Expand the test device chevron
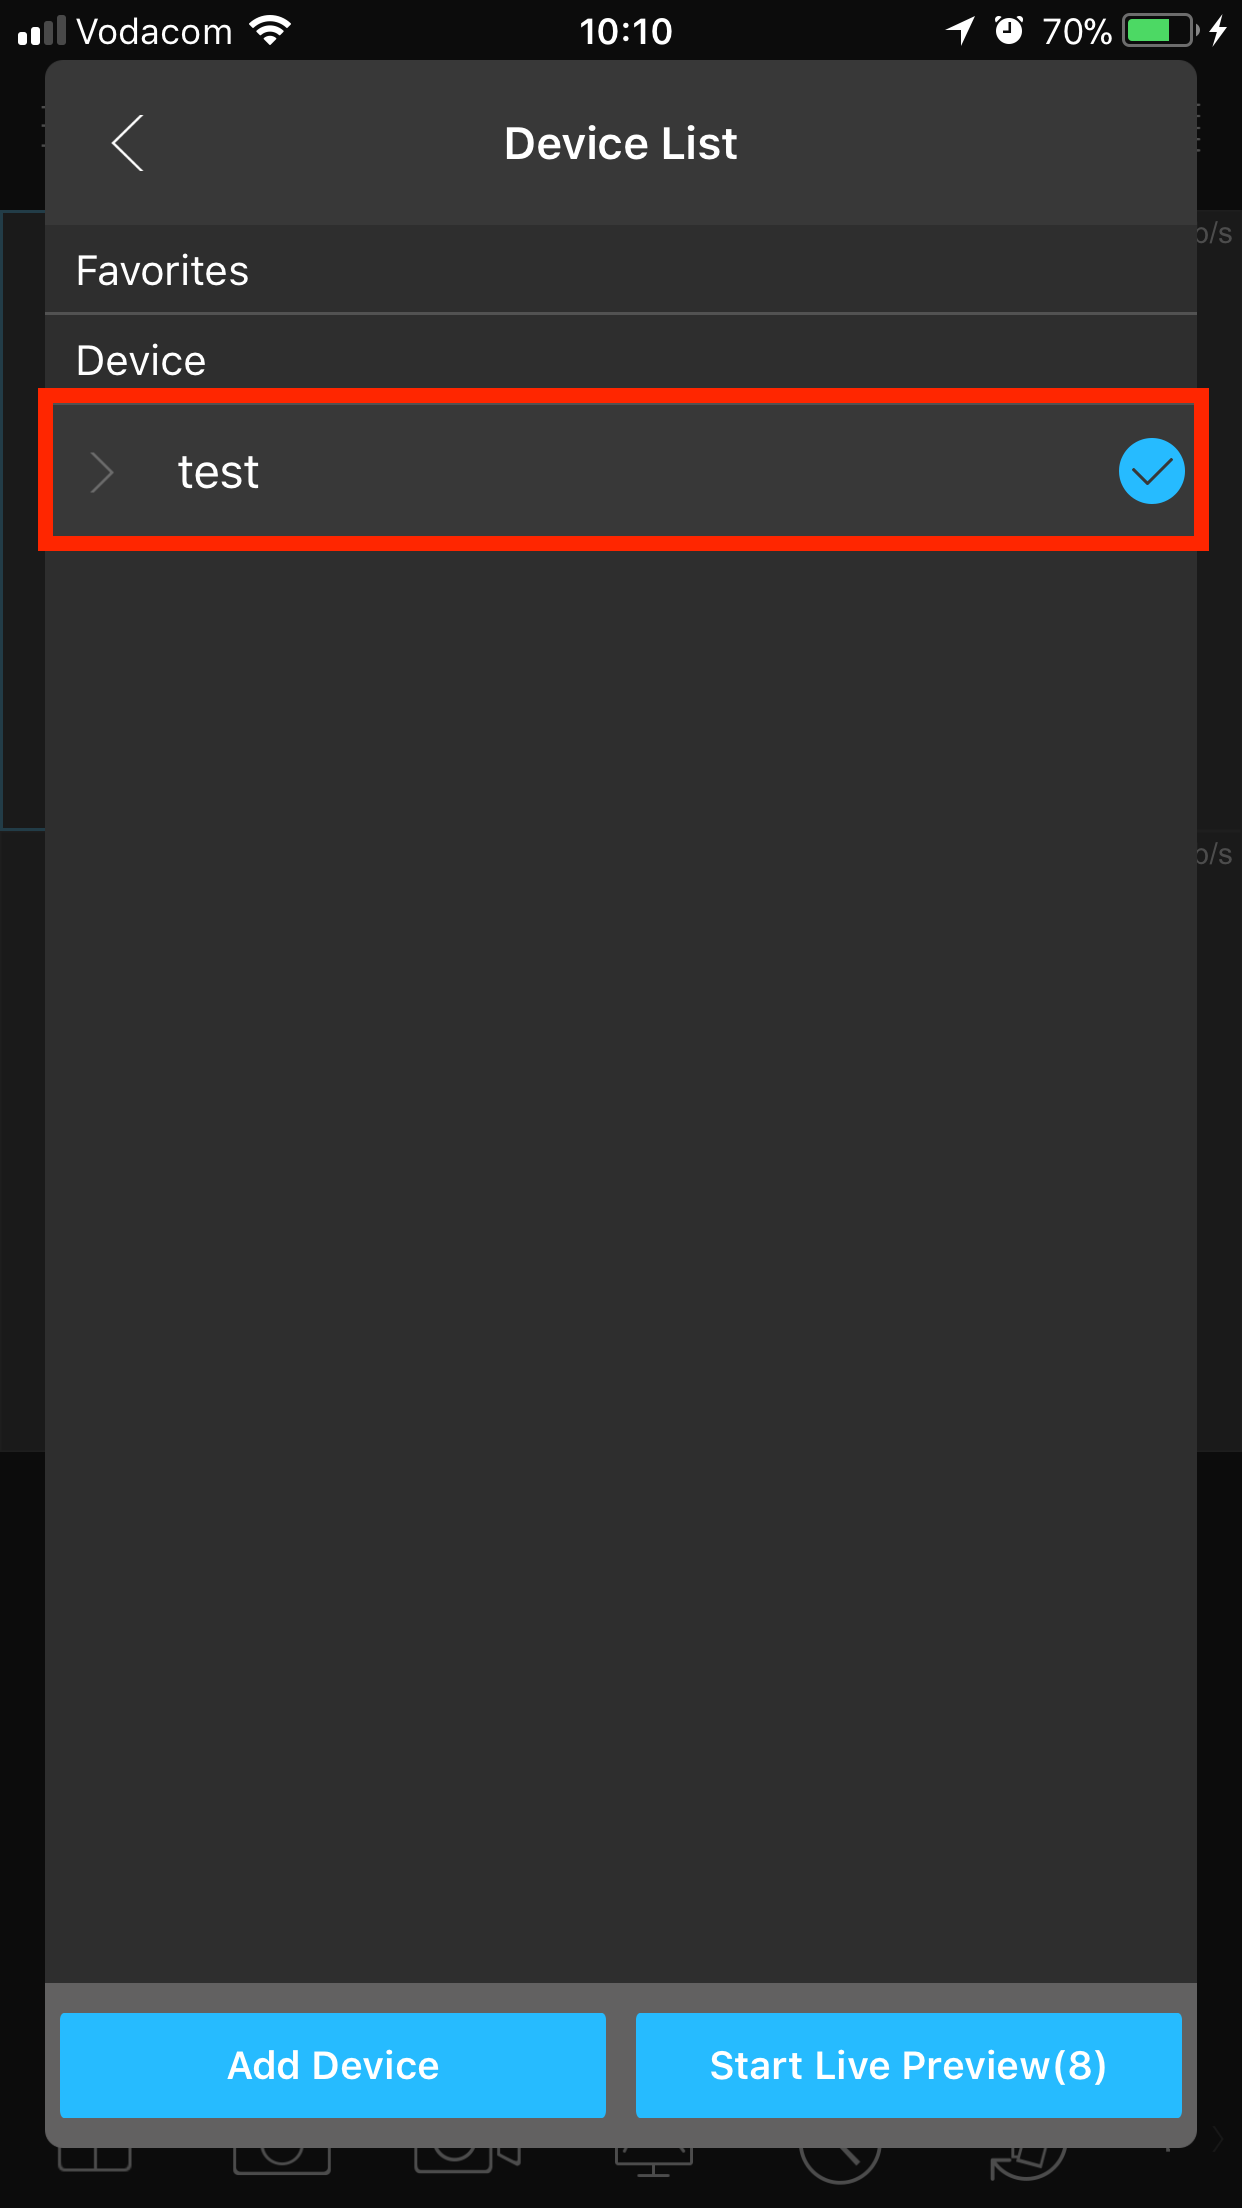Image resolution: width=1242 pixels, height=2208 pixels. [102, 472]
